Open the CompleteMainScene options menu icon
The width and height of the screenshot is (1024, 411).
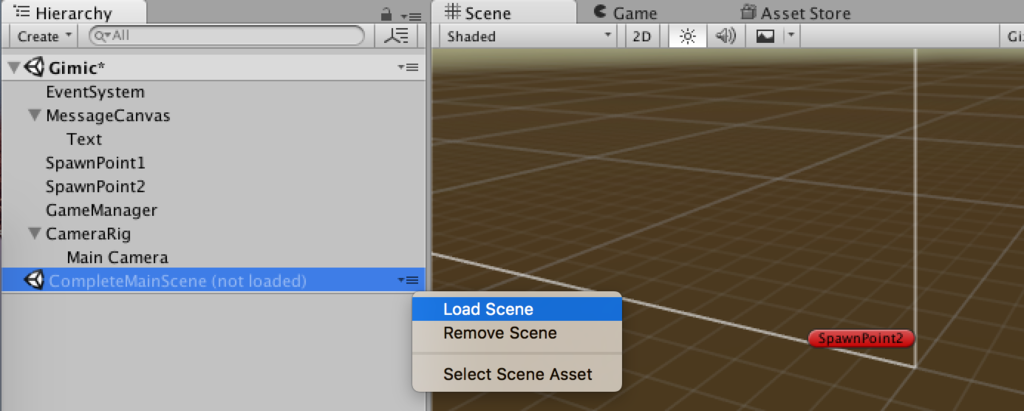[x=408, y=280]
